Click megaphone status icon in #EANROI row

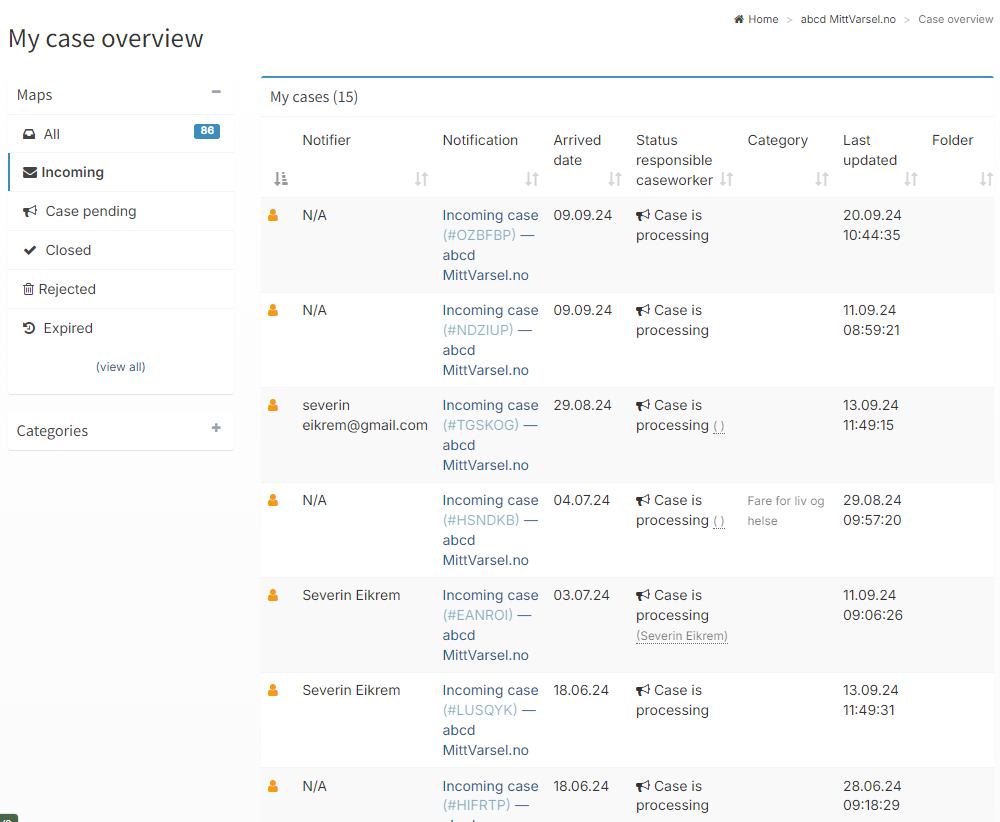coord(643,596)
